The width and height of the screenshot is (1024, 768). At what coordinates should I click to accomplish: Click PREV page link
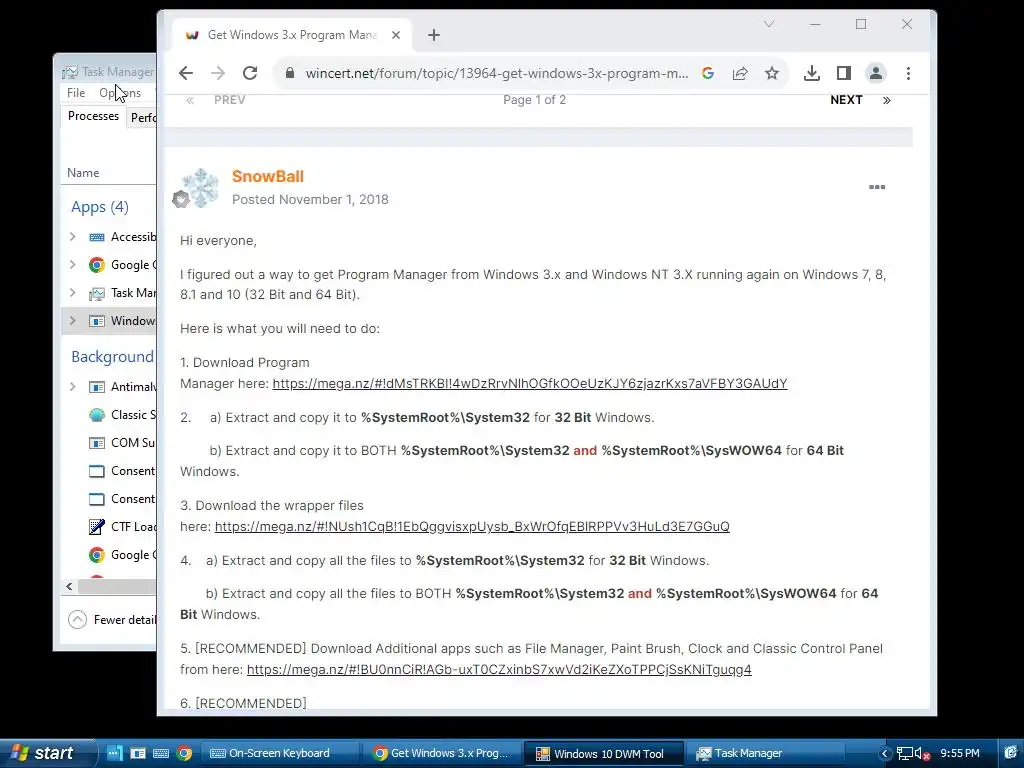point(229,100)
